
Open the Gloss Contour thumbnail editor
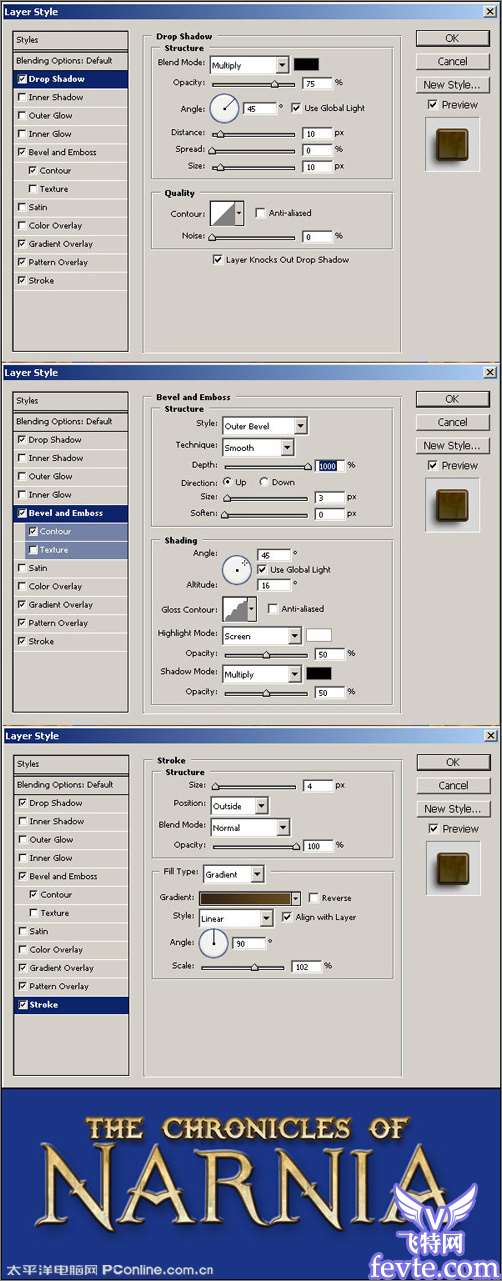point(233,609)
